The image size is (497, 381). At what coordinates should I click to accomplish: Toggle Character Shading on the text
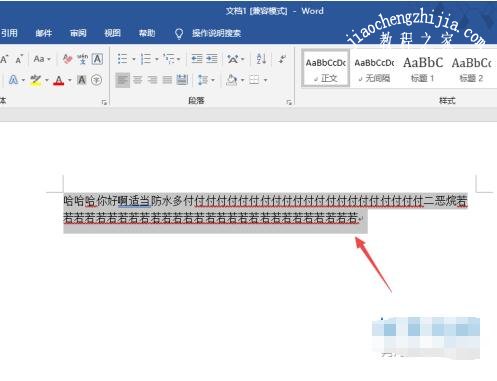coord(82,80)
